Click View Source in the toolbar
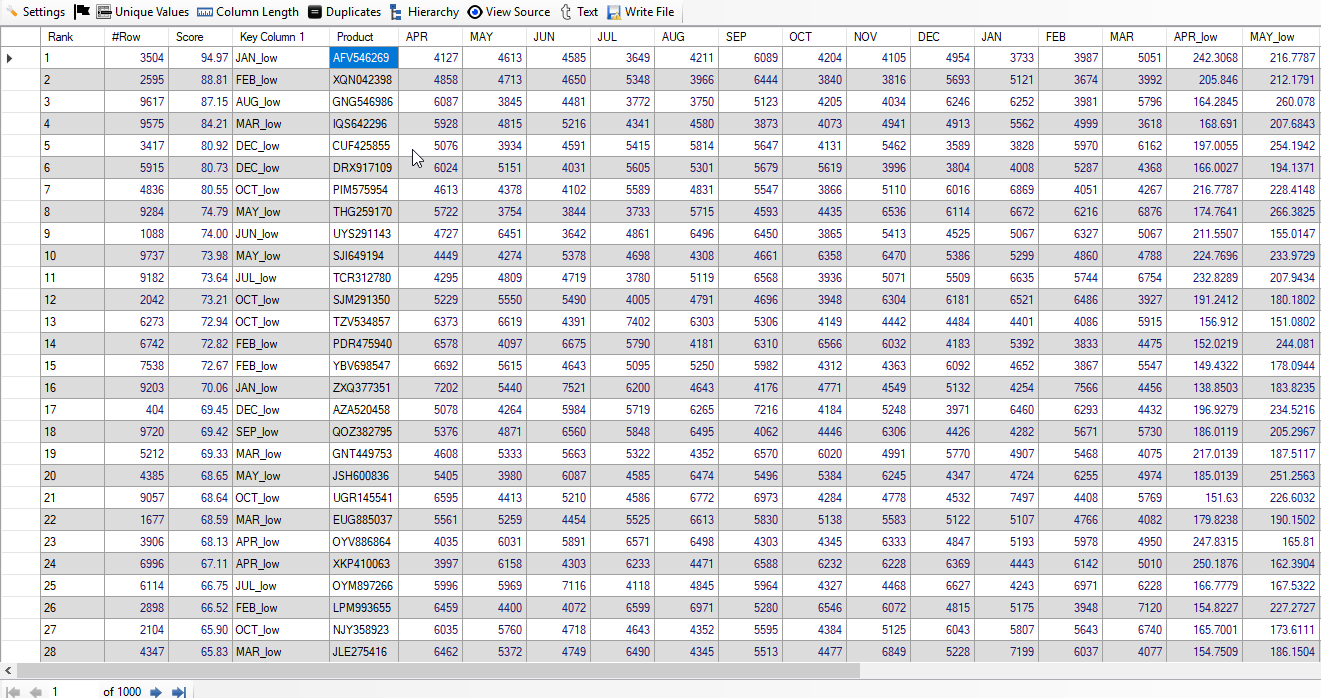The width and height of the screenshot is (1321, 698). pyautogui.click(x=508, y=12)
